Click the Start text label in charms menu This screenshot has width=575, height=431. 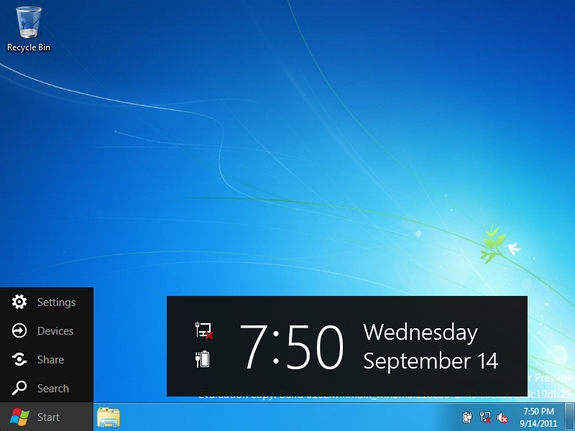pyautogui.click(x=48, y=417)
